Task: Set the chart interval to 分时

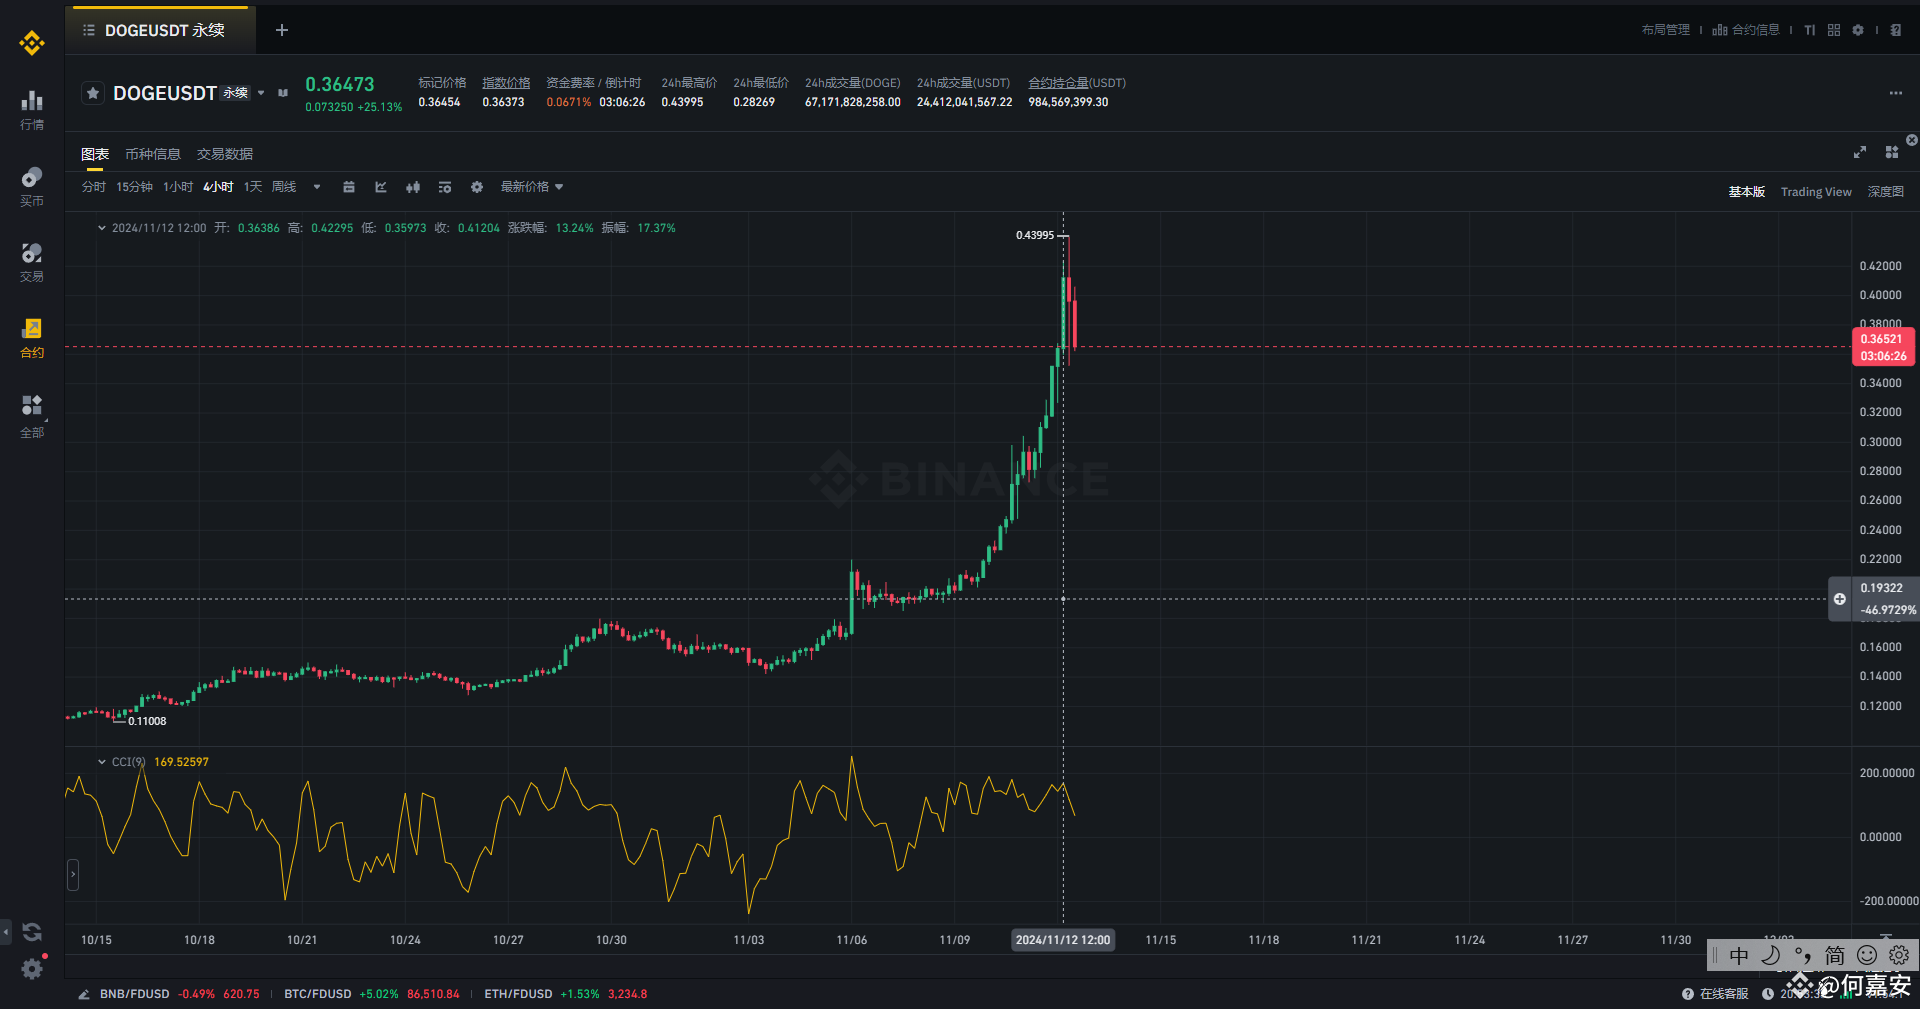Action: point(94,187)
